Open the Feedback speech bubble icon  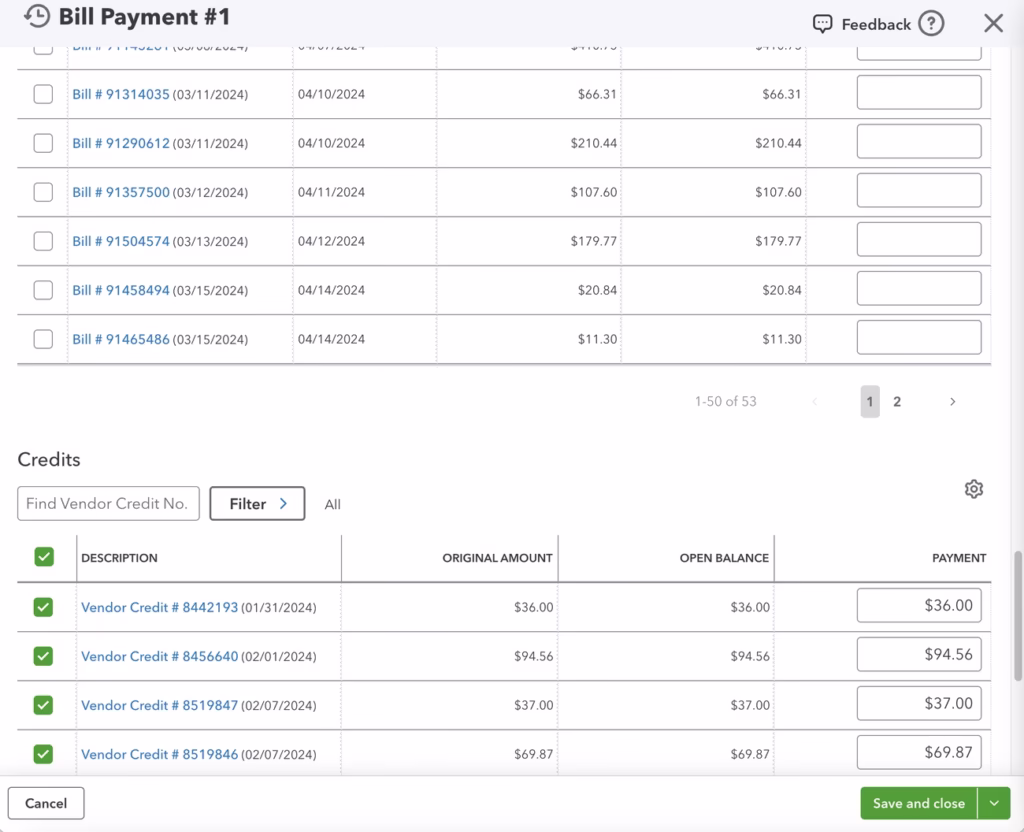[822, 24]
